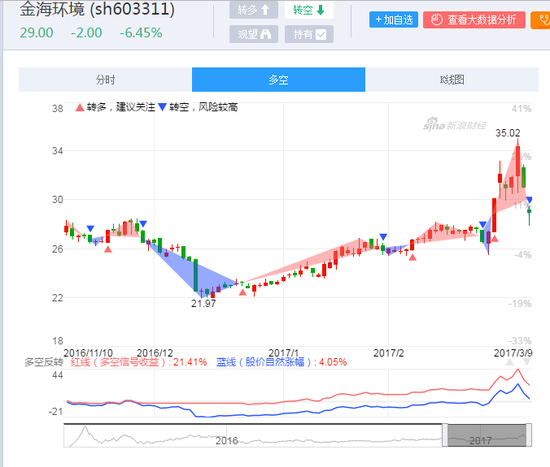
Task: Open 查看大数据分析
Action: coord(474,20)
